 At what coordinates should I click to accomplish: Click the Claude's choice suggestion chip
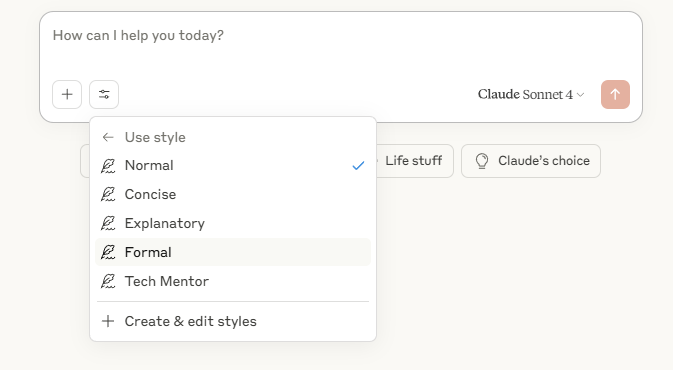531,161
